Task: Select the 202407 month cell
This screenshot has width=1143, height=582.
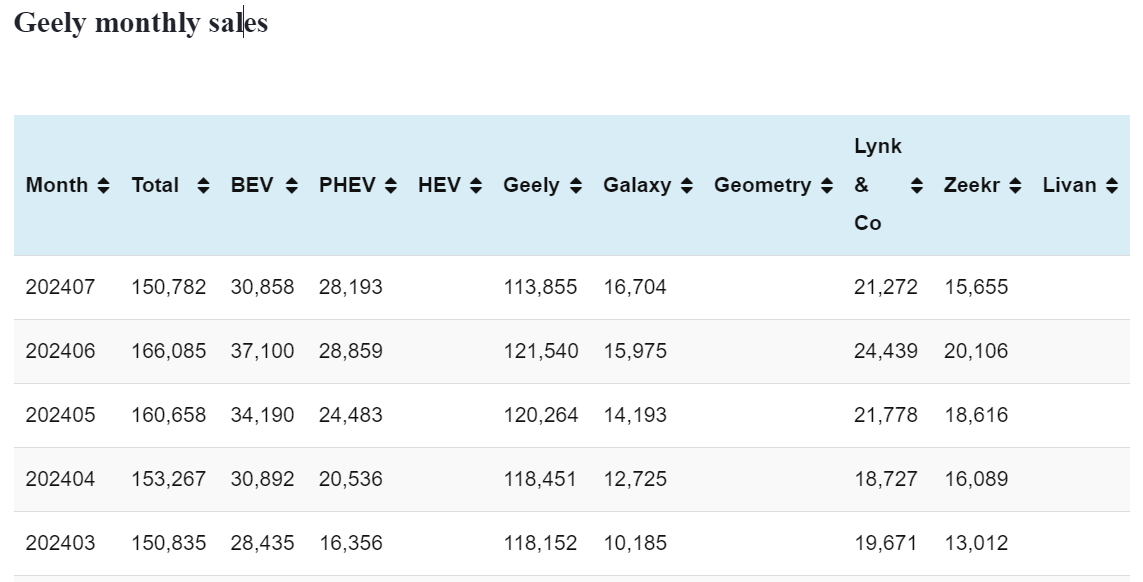Action: (x=61, y=288)
